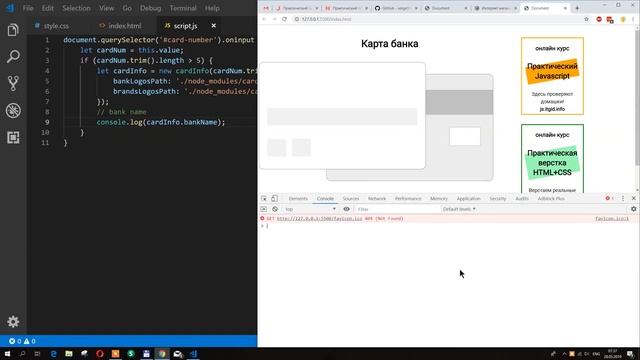Click the favicon.ico:1 source link
The image size is (640, 360).
[x=612, y=219]
